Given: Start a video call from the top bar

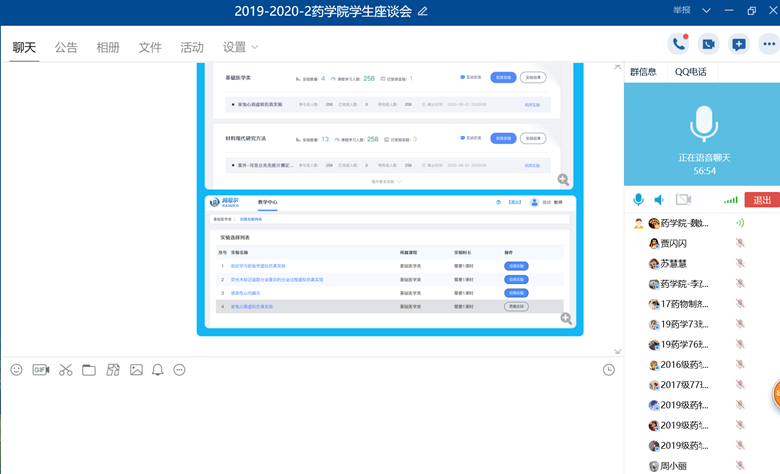Looking at the screenshot, I should click(708, 44).
